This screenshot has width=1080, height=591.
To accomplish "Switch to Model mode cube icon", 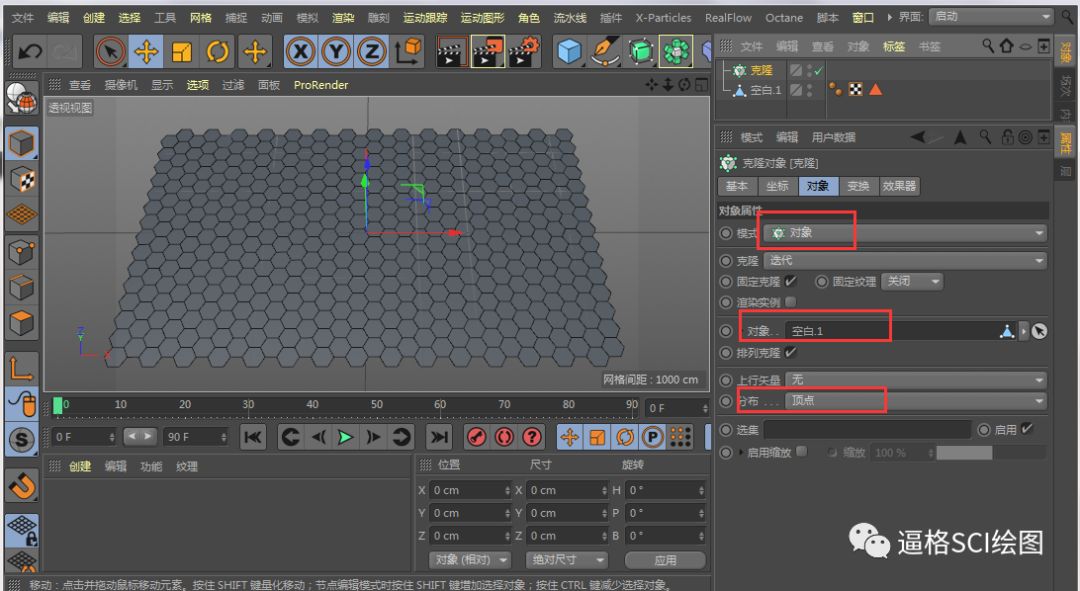I will (21, 143).
